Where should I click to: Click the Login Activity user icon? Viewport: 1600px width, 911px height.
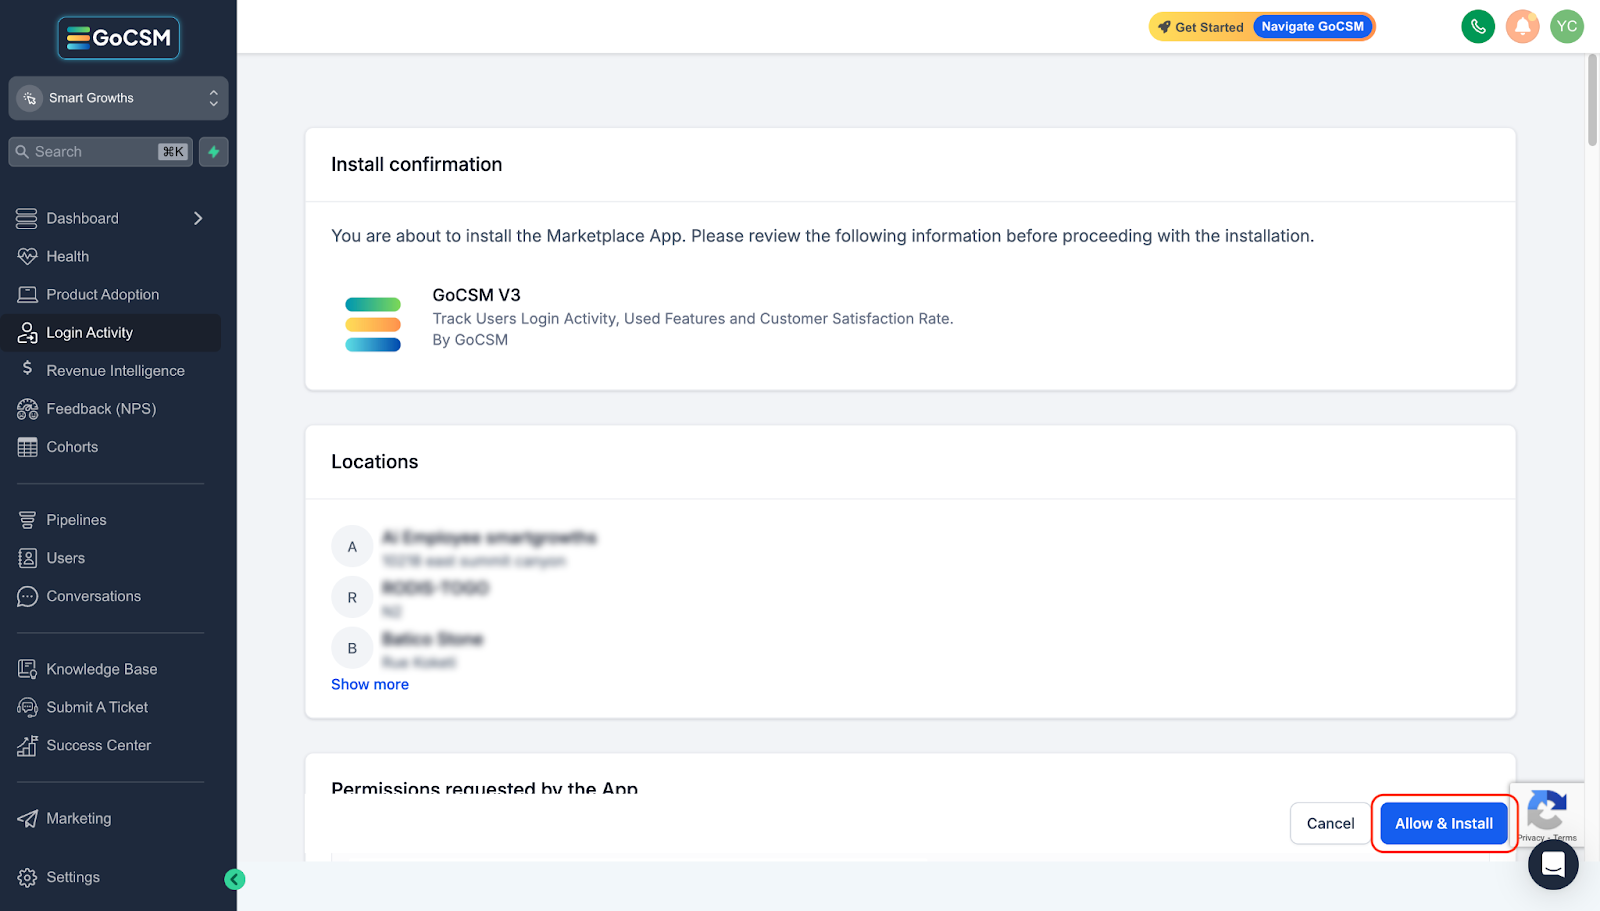[x=27, y=332]
